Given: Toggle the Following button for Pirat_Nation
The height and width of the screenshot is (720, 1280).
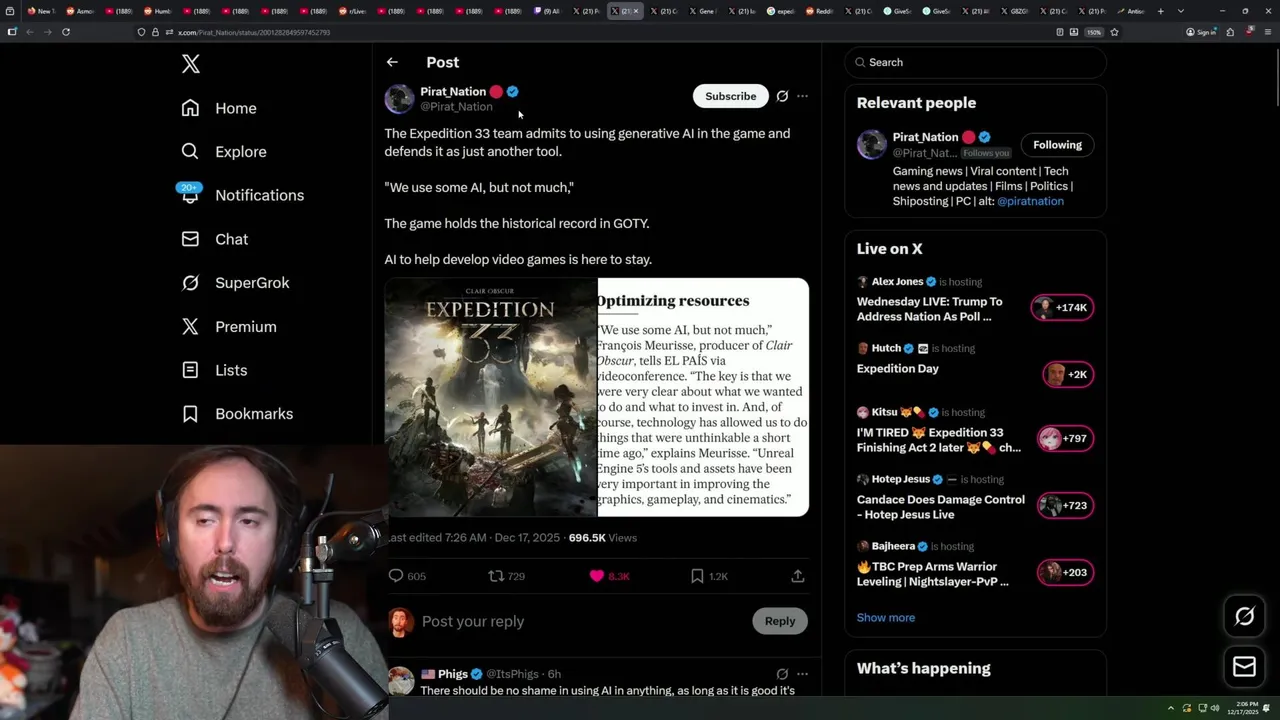Looking at the screenshot, I should 1057,145.
